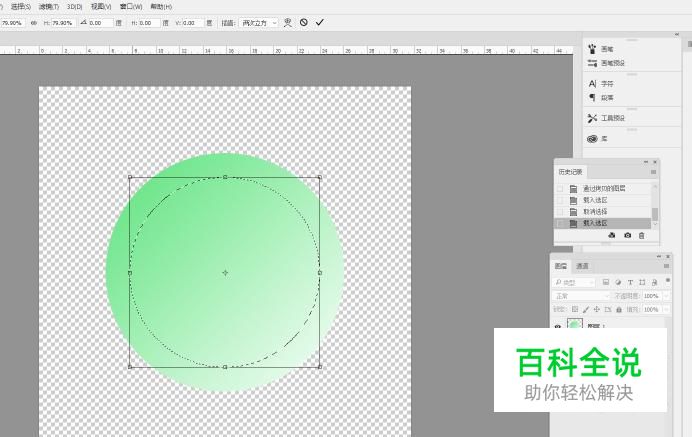Image resolution: width=692 pixels, height=437 pixels.
Task: Set history brush source for 通过拷贝的图层
Action: [560, 189]
